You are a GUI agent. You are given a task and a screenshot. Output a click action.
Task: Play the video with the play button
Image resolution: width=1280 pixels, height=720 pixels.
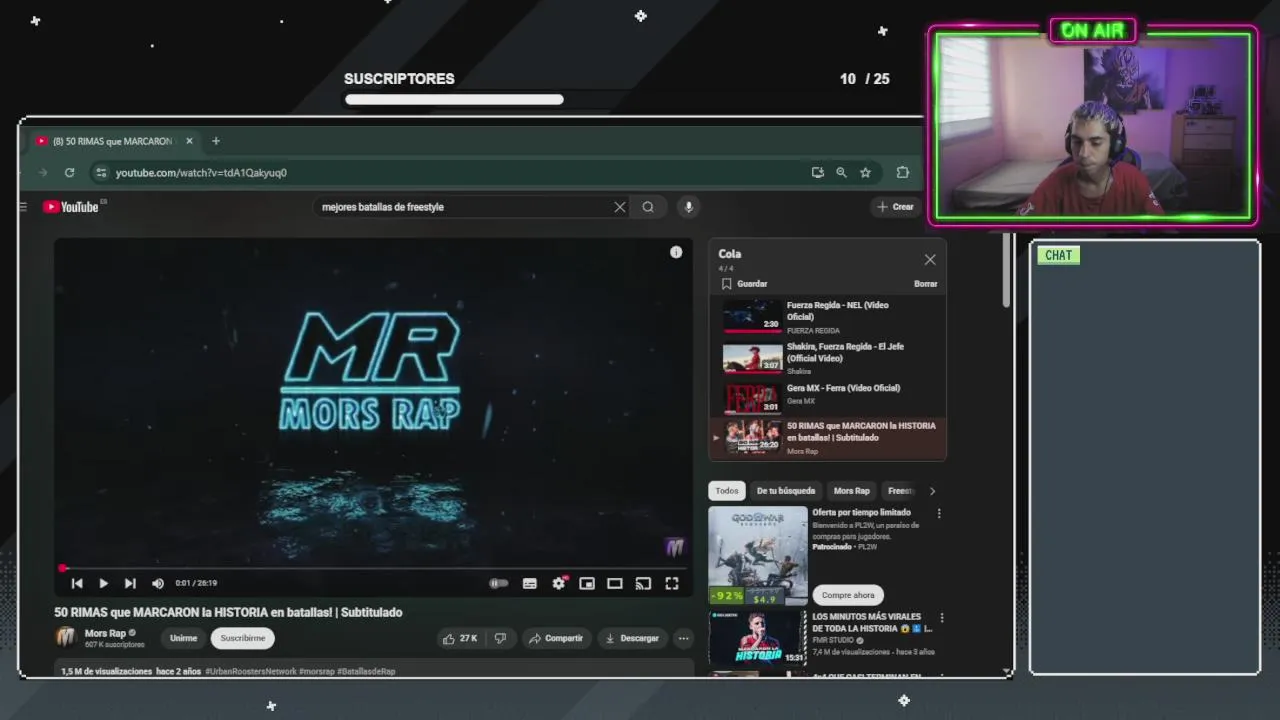pos(103,583)
